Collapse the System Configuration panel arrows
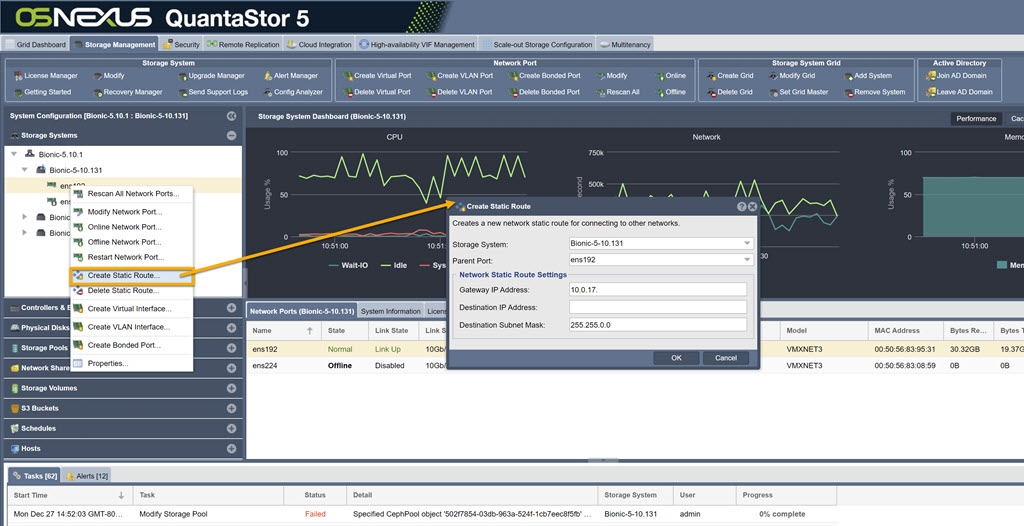The width and height of the screenshot is (1024, 526). 231,116
